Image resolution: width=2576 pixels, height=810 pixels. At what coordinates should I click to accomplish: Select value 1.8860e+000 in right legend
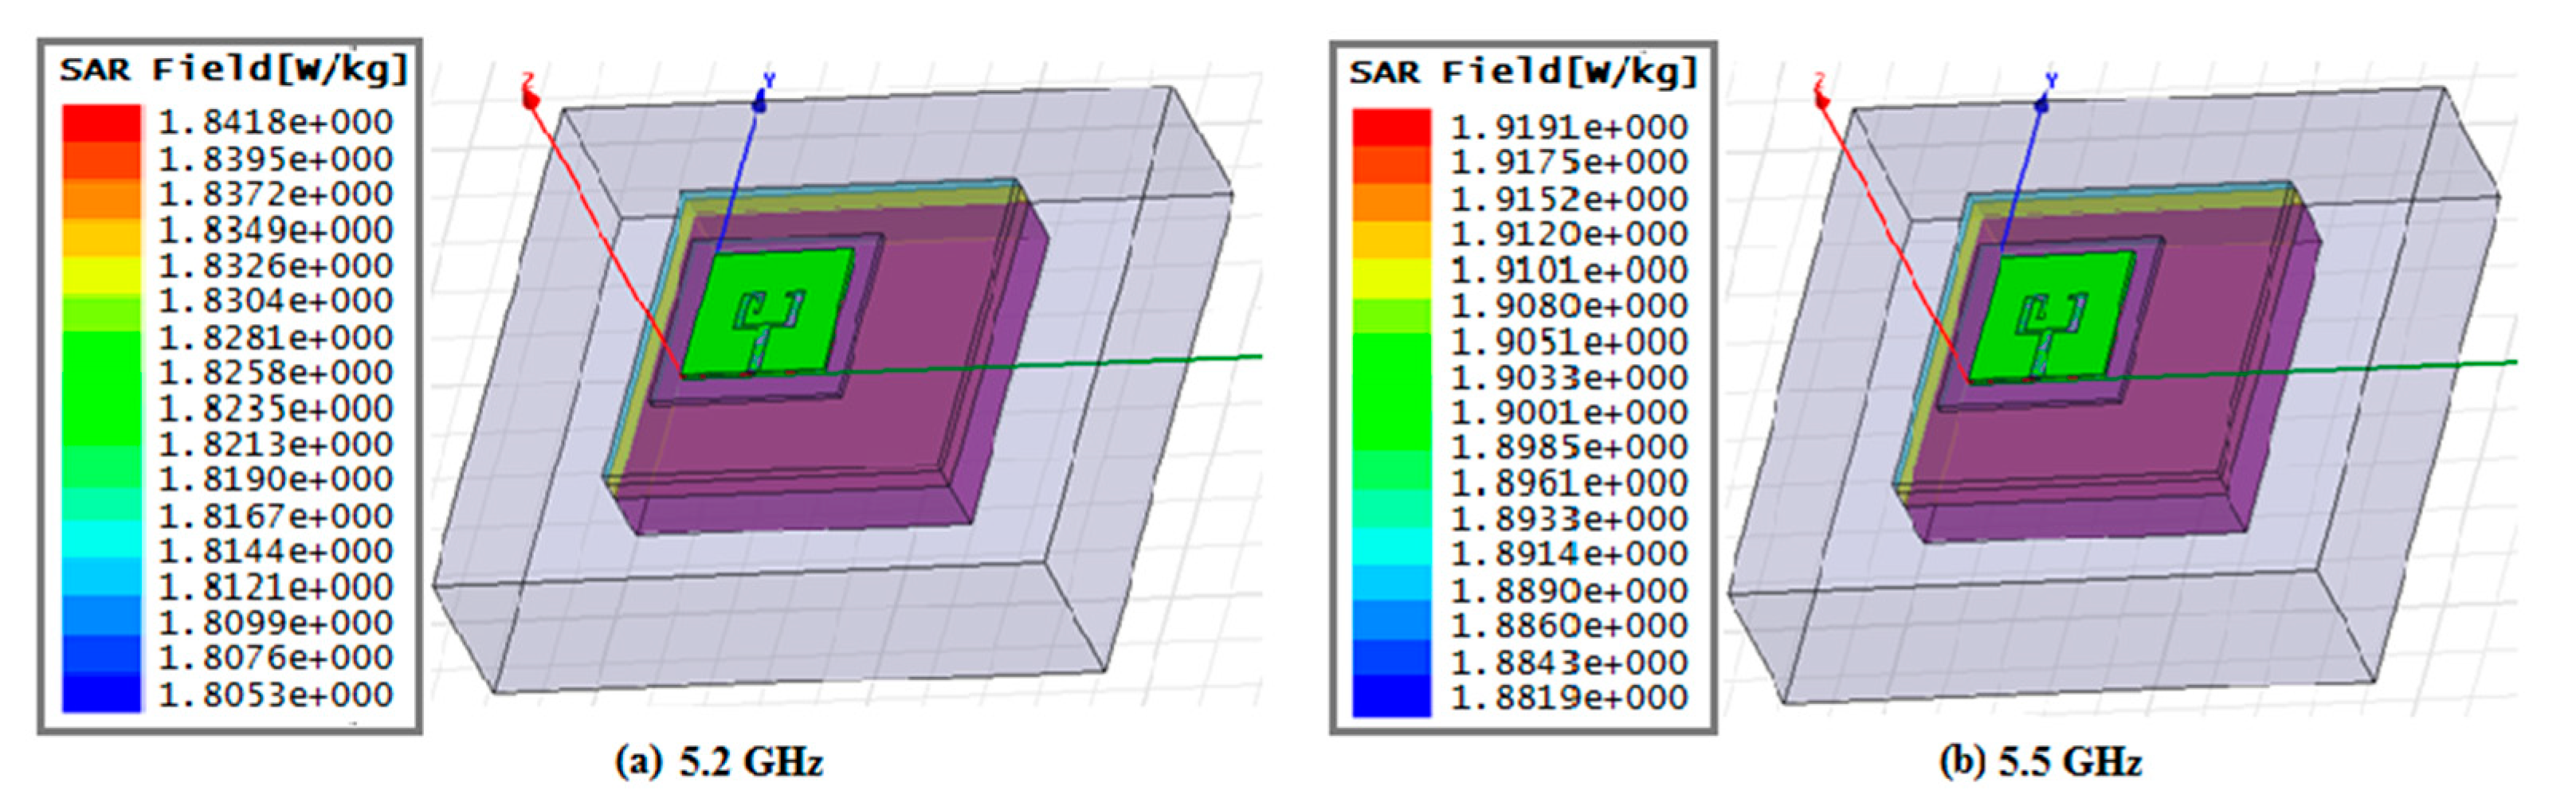[x=1569, y=626]
